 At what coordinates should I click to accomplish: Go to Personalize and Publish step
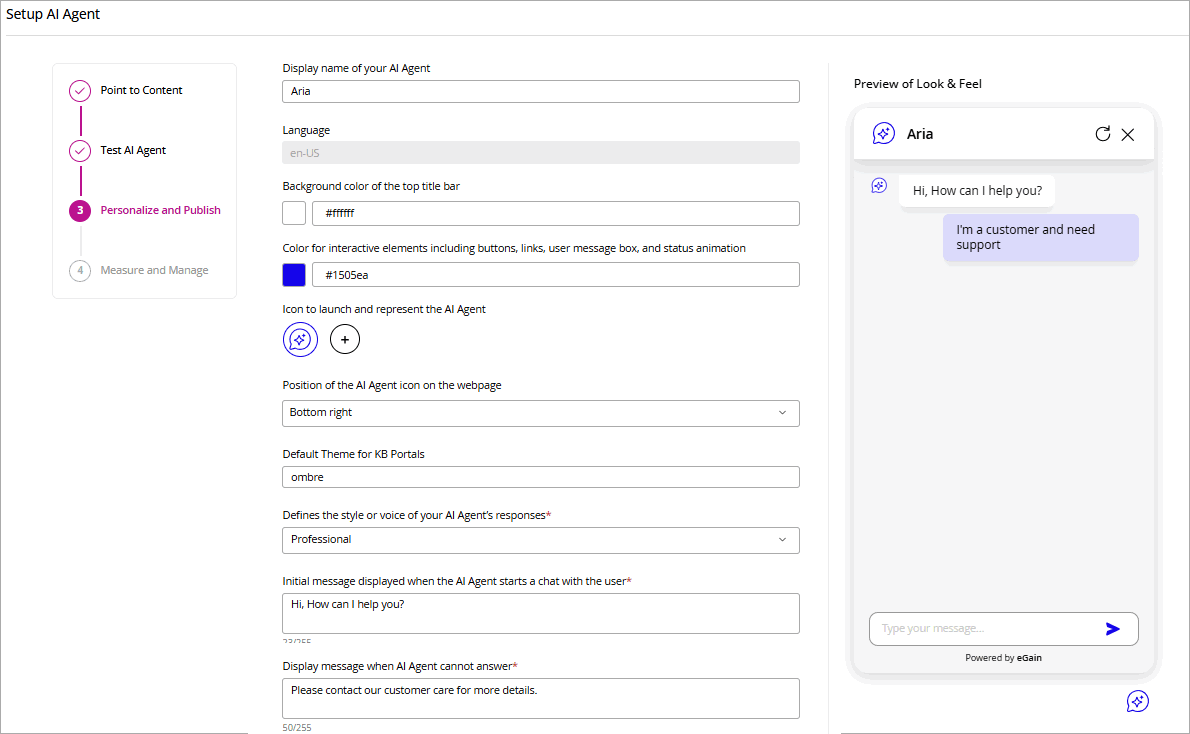[160, 211]
